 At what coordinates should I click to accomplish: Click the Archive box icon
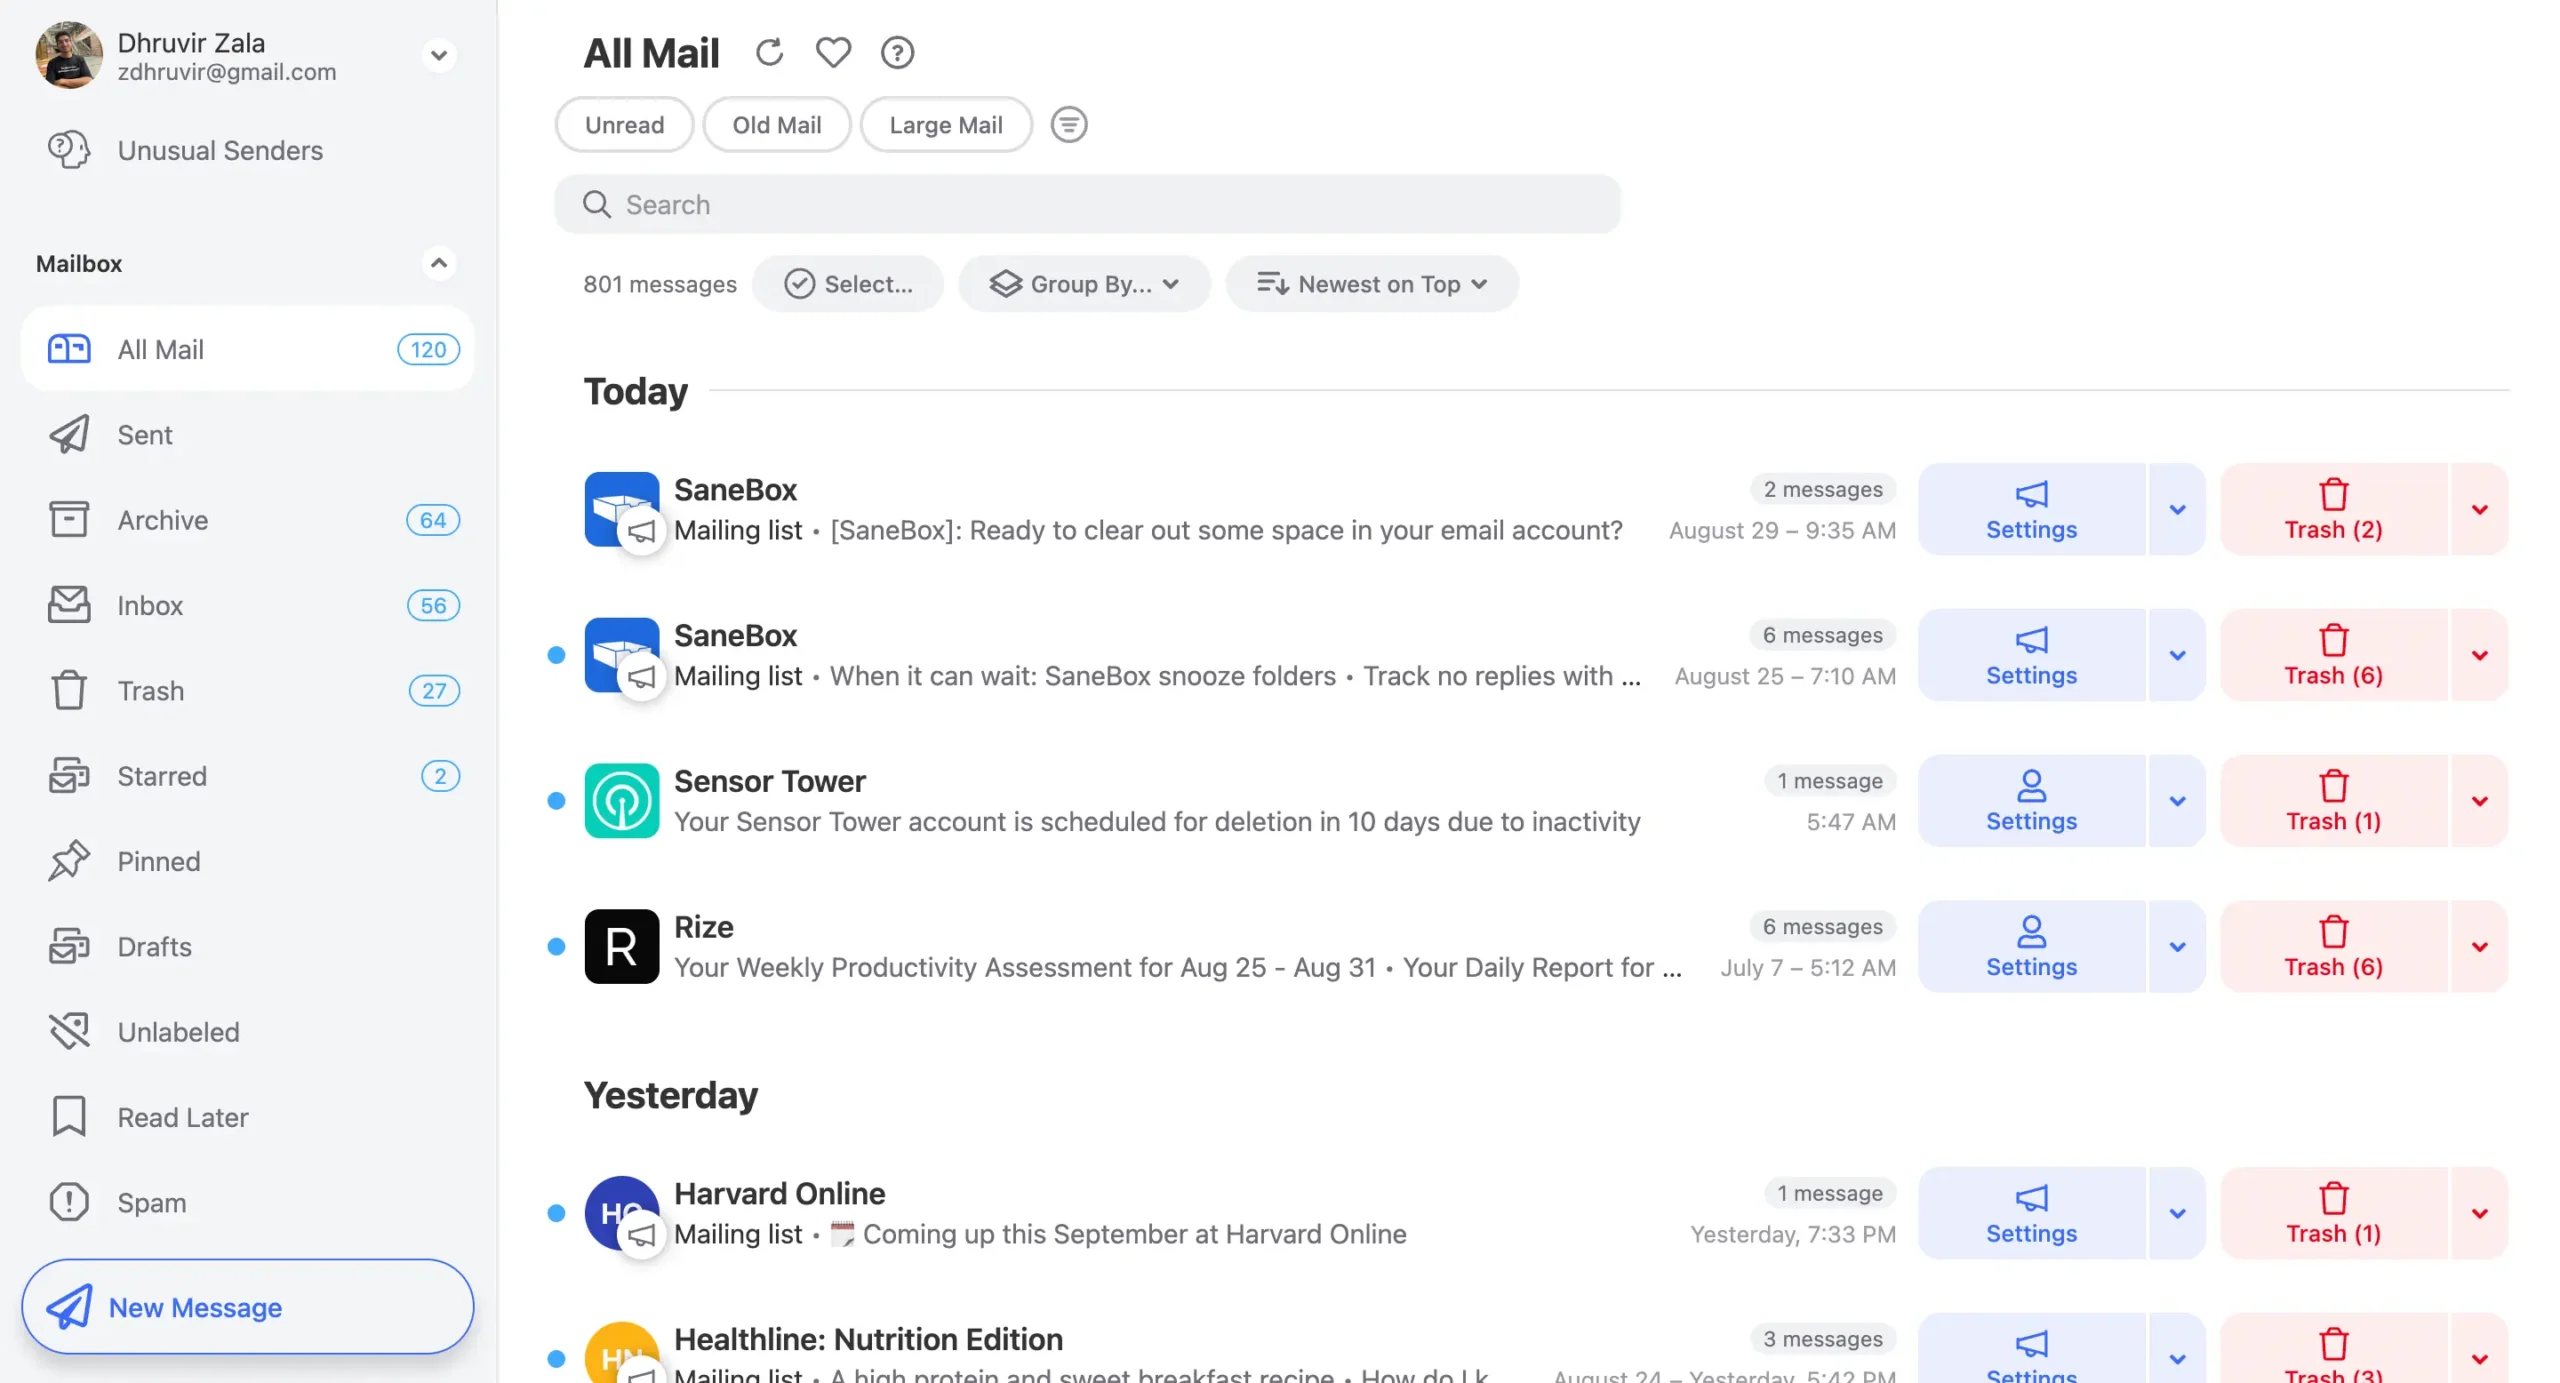[69, 519]
